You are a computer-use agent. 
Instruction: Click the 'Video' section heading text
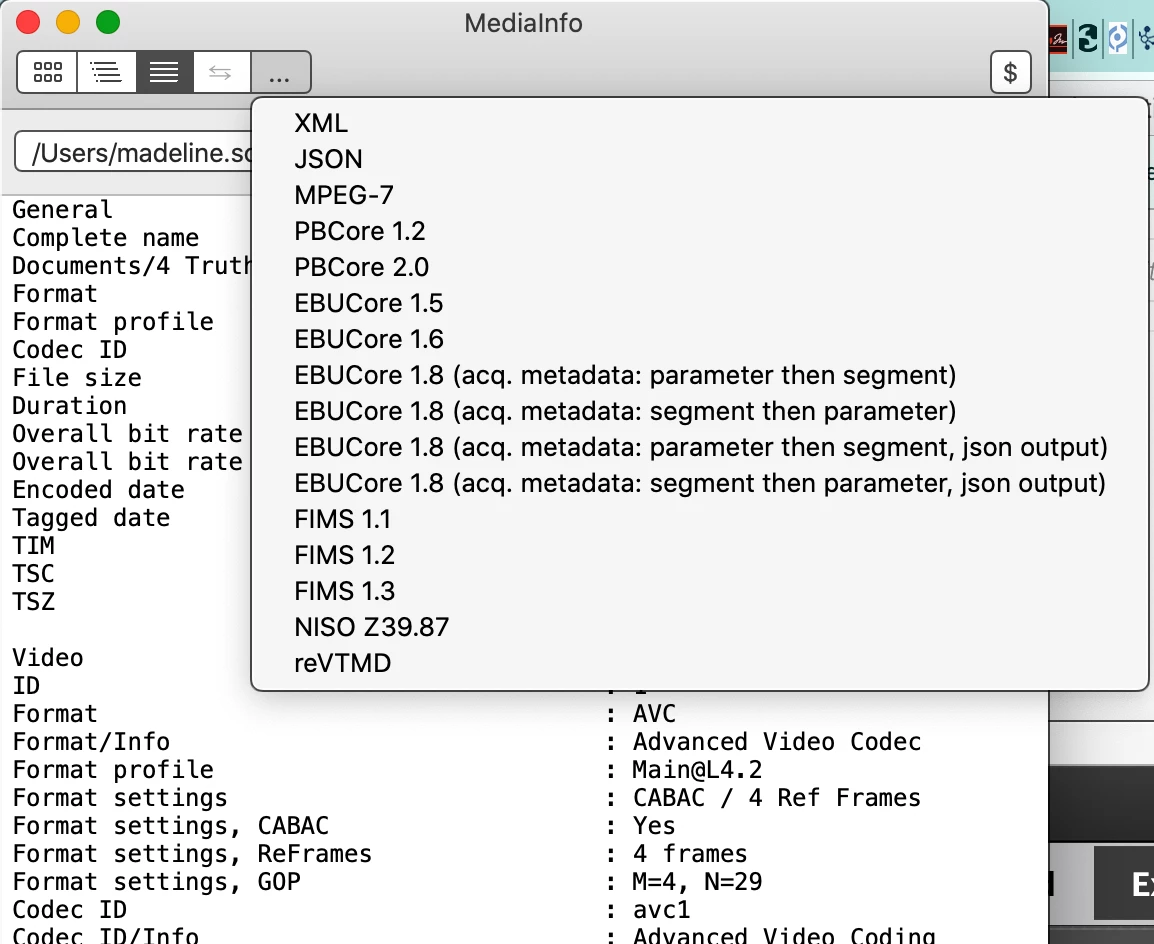coord(48,658)
